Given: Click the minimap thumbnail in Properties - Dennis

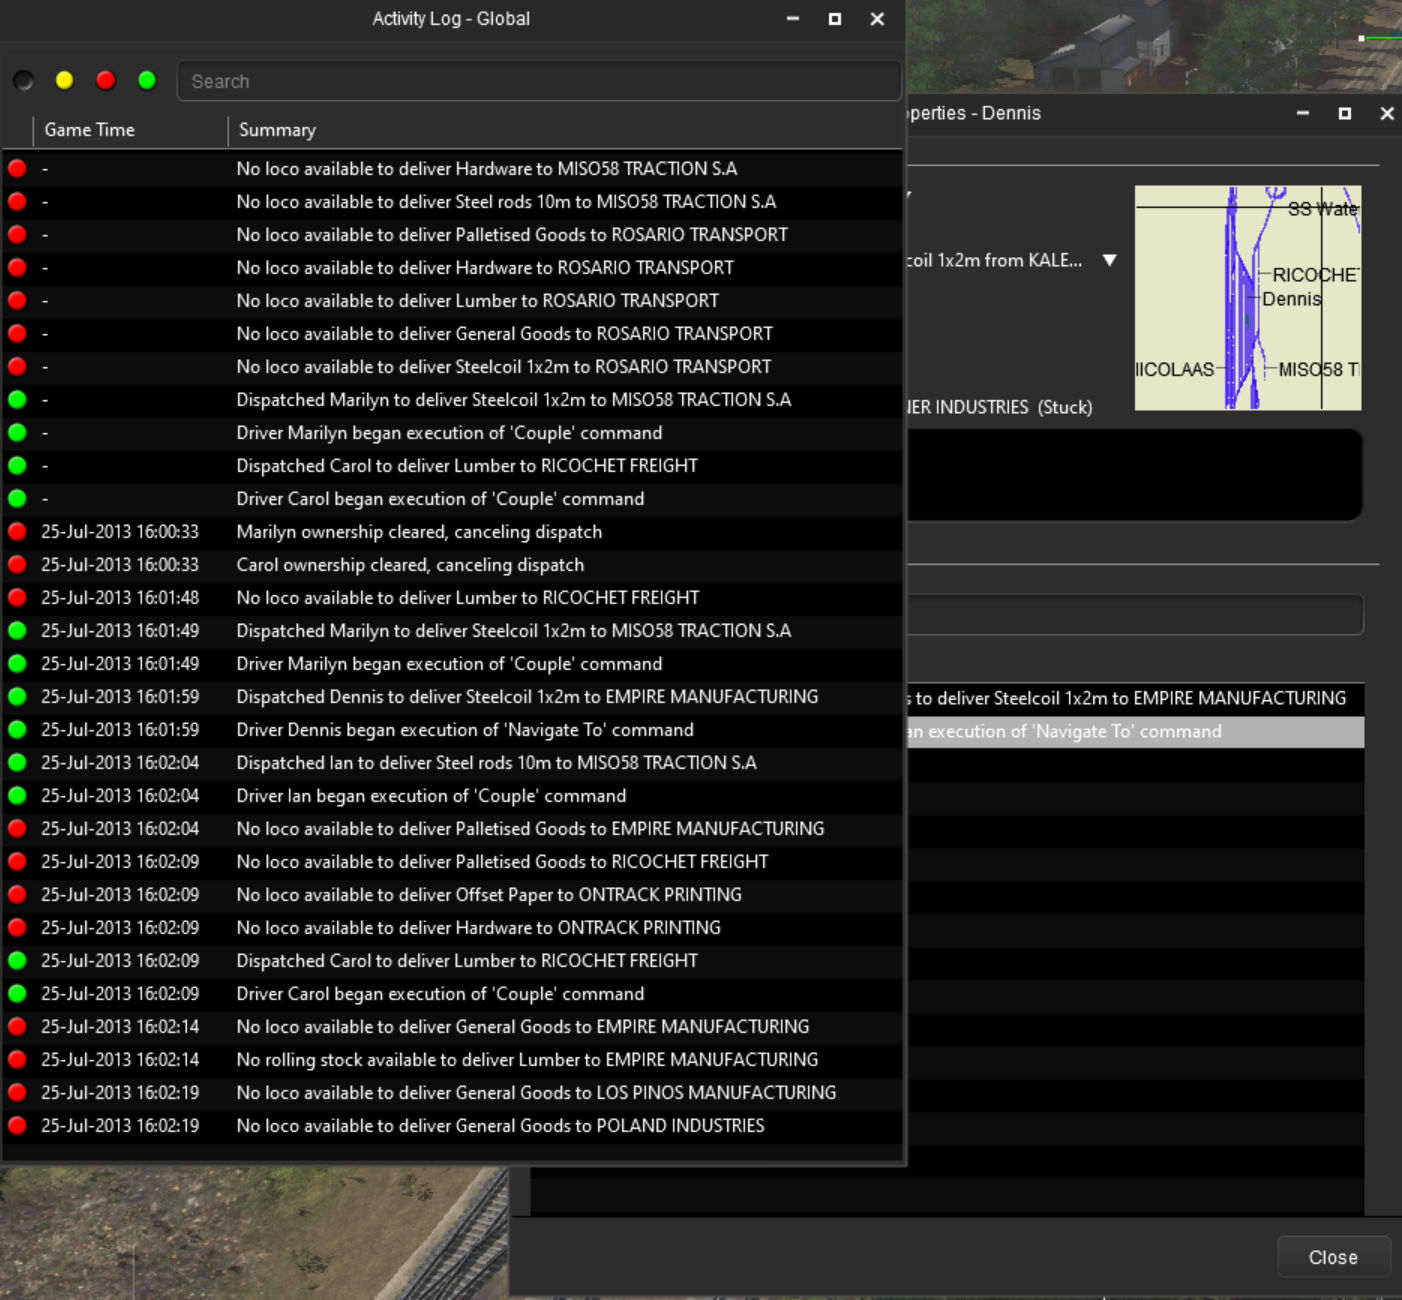Looking at the screenshot, I should pos(1248,298).
